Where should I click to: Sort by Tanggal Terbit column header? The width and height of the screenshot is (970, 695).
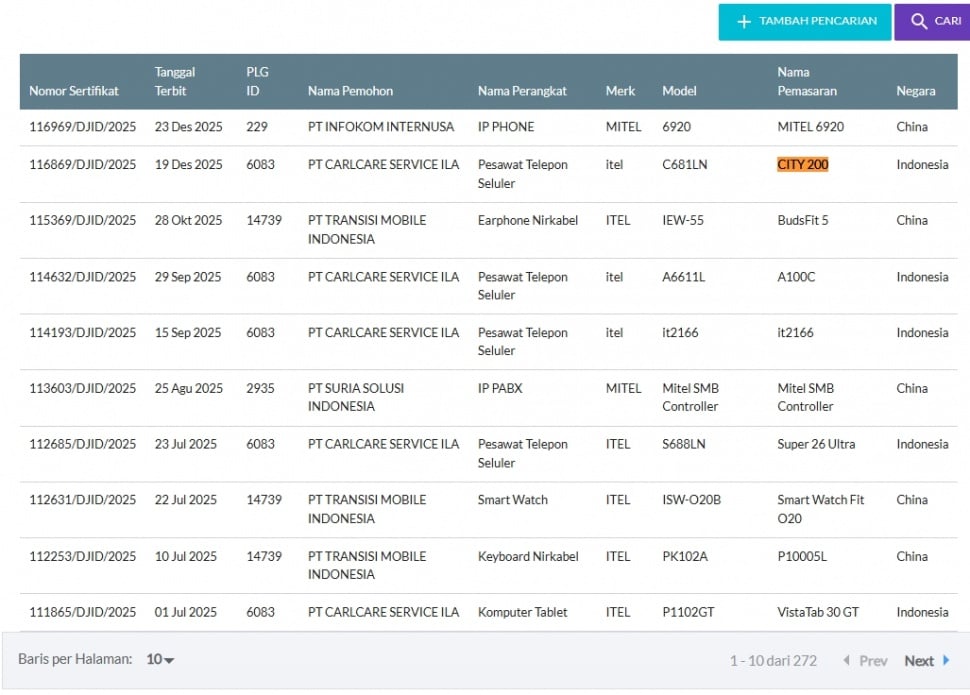(175, 81)
